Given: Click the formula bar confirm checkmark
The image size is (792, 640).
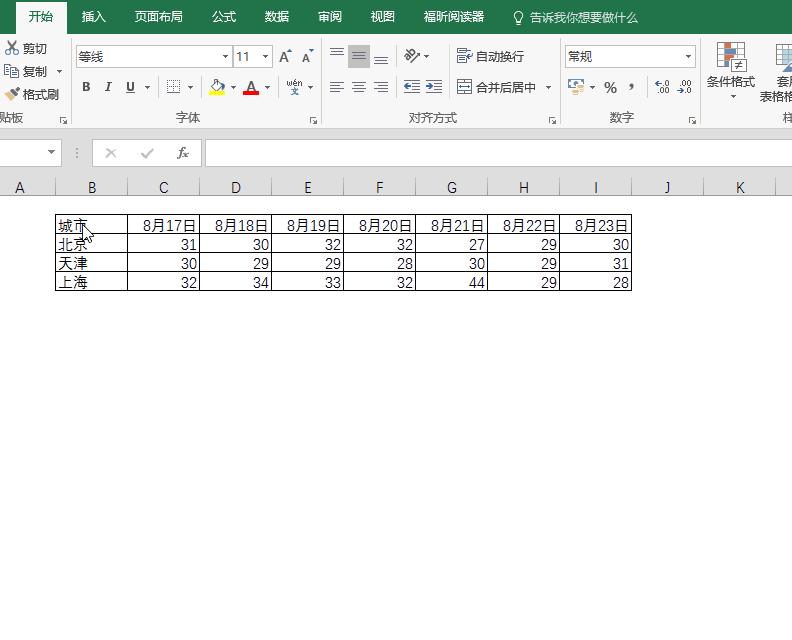Looking at the screenshot, I should pyautogui.click(x=147, y=153).
